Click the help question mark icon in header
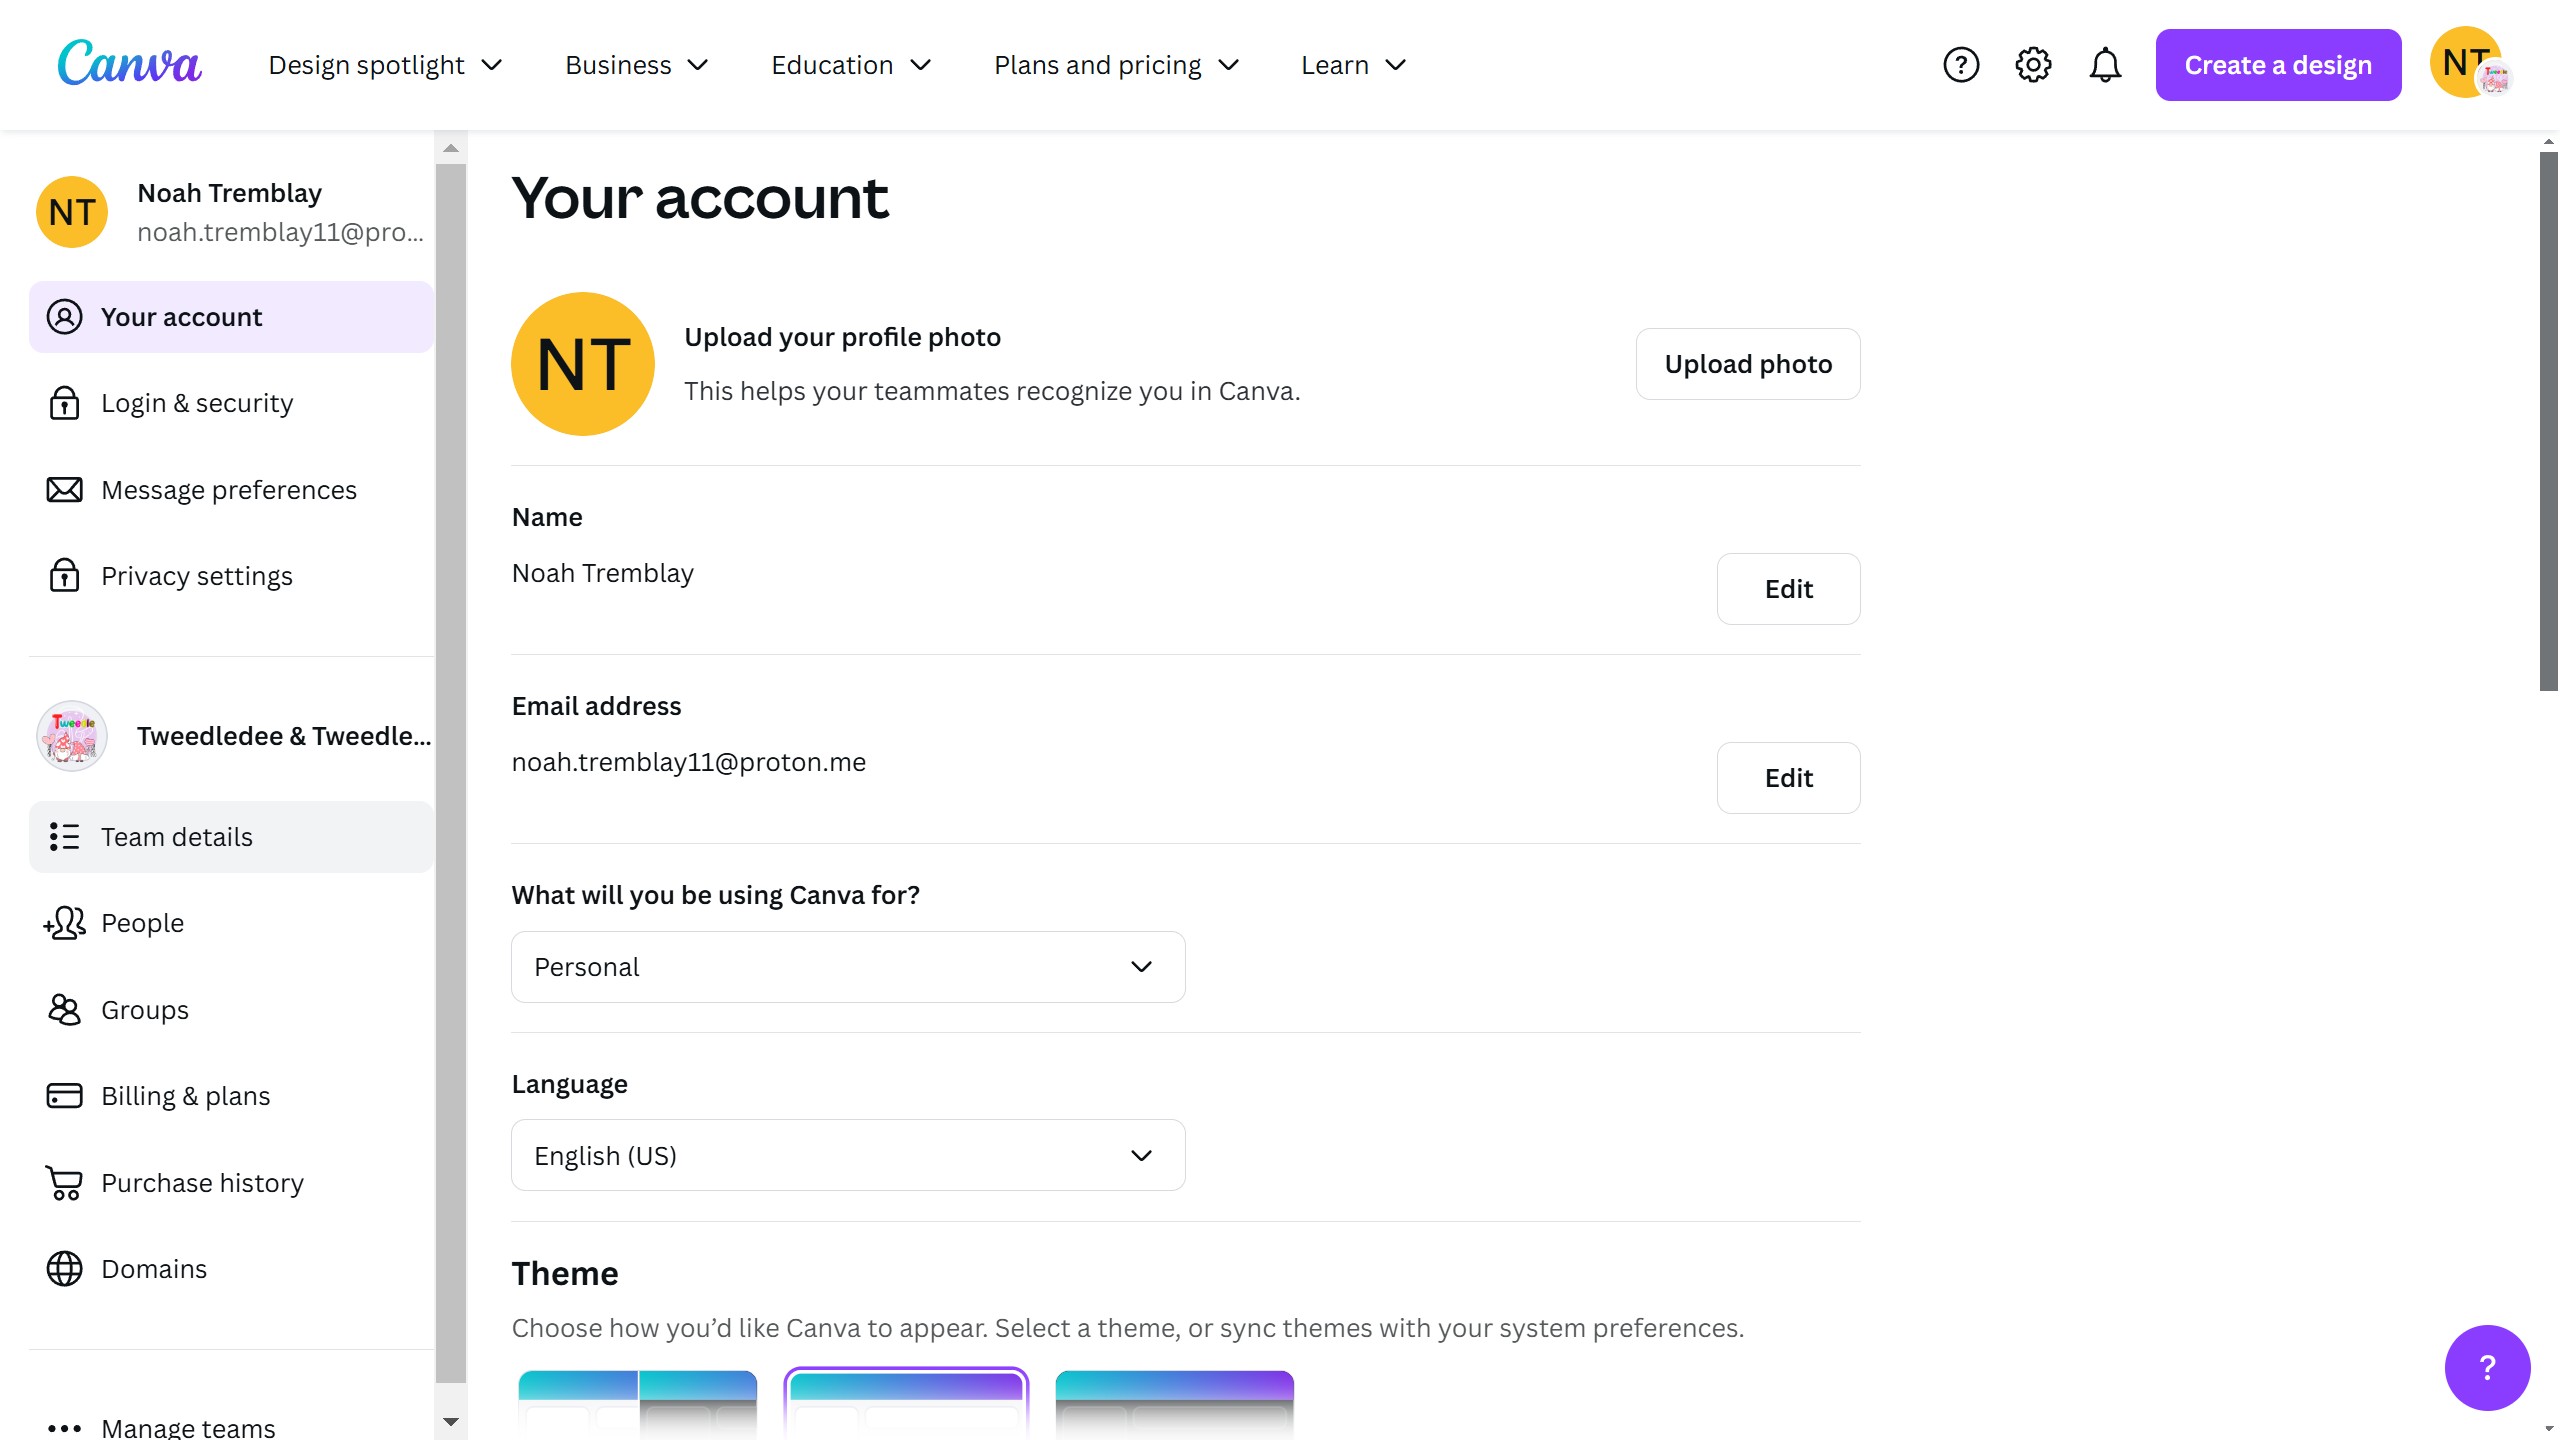The width and height of the screenshot is (2560, 1440). tap(1961, 65)
